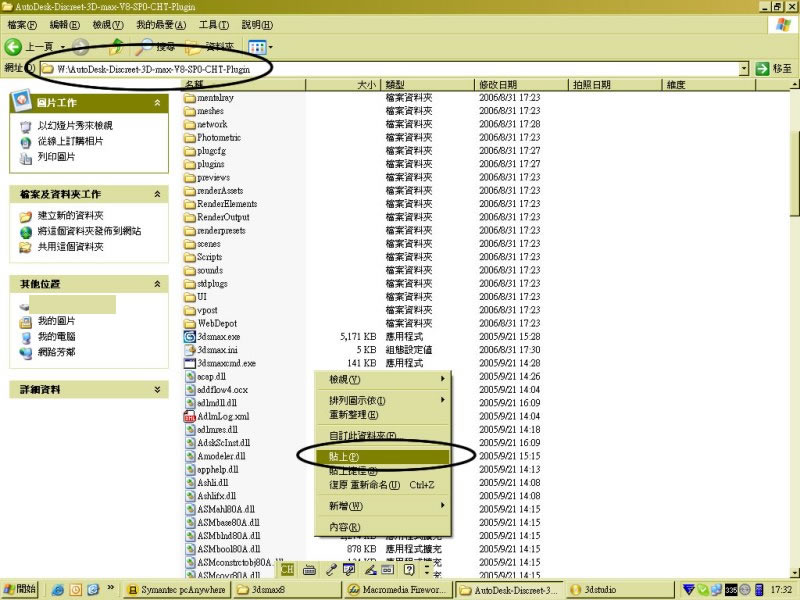Open the 說明(H) menu
Image resolution: width=800 pixels, height=600 pixels.
(257, 24)
